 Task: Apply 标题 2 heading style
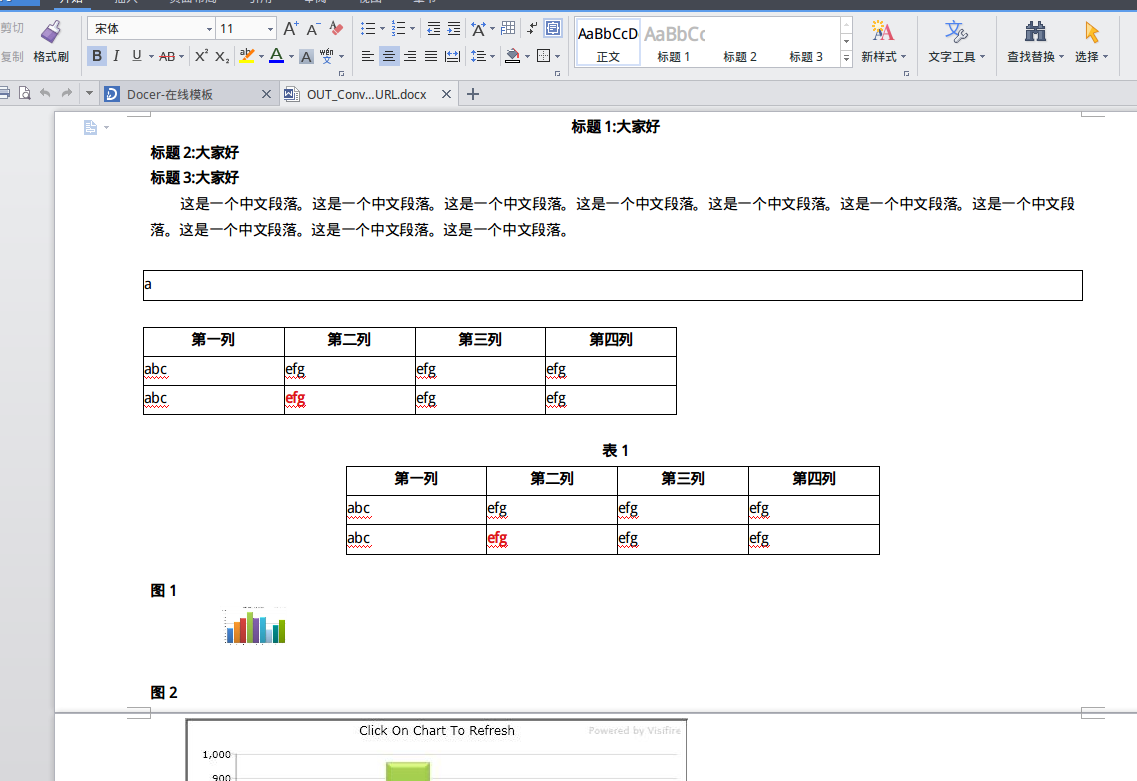tap(740, 57)
